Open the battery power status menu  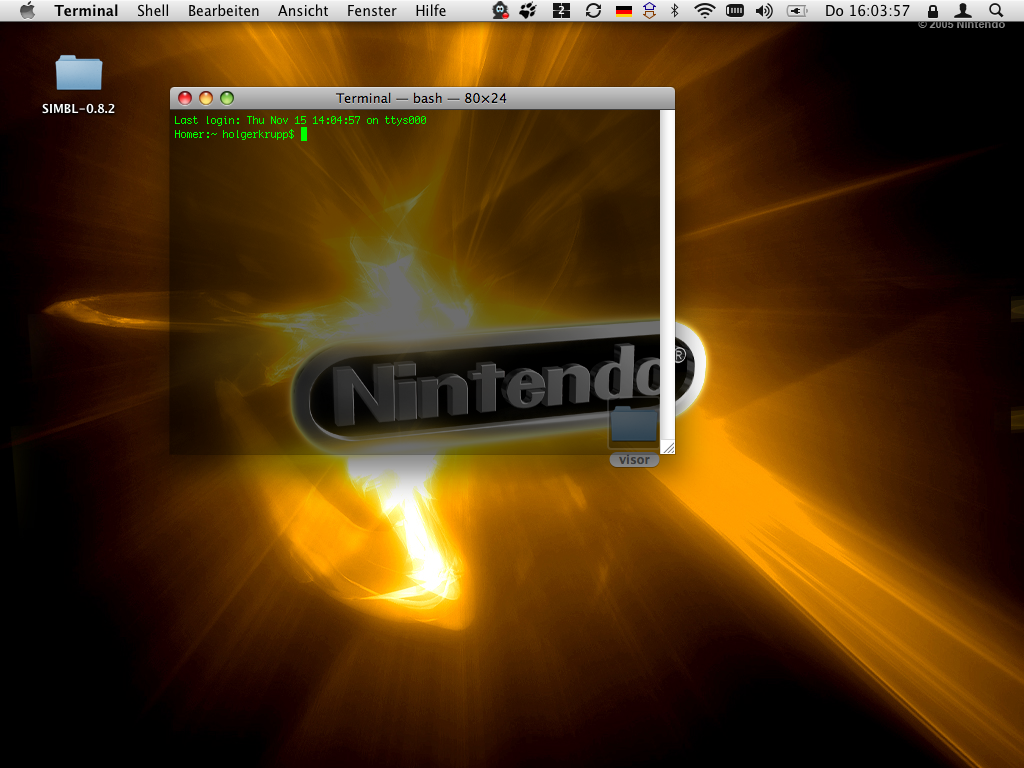[x=797, y=10]
